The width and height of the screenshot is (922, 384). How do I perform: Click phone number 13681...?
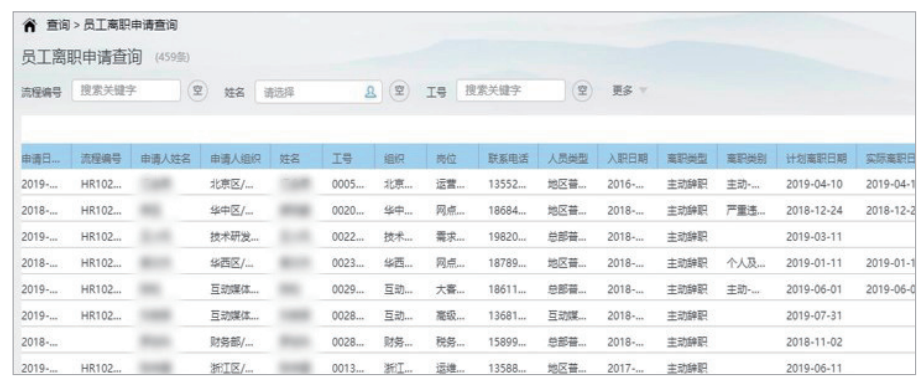coord(508,316)
